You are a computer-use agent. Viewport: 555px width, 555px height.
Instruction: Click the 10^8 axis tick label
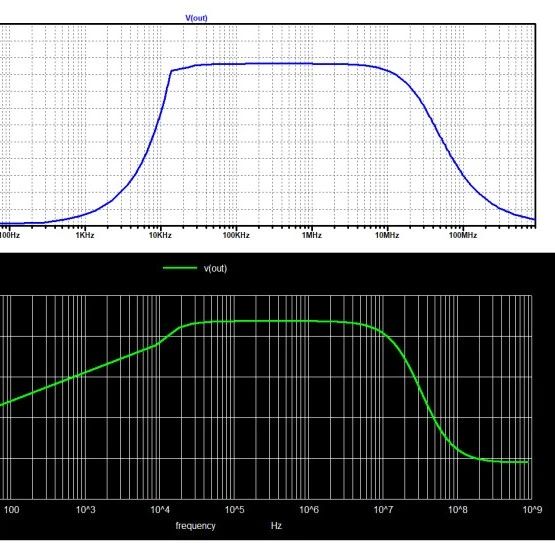pos(458,510)
